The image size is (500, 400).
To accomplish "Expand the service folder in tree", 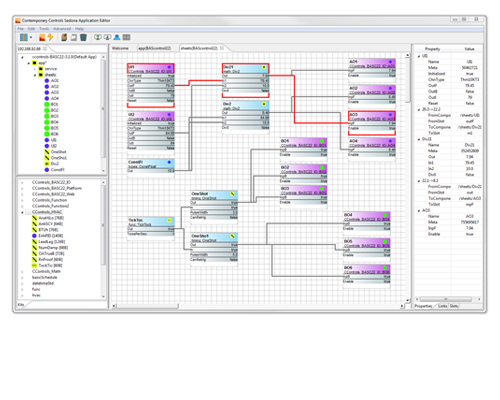I will [35, 69].
